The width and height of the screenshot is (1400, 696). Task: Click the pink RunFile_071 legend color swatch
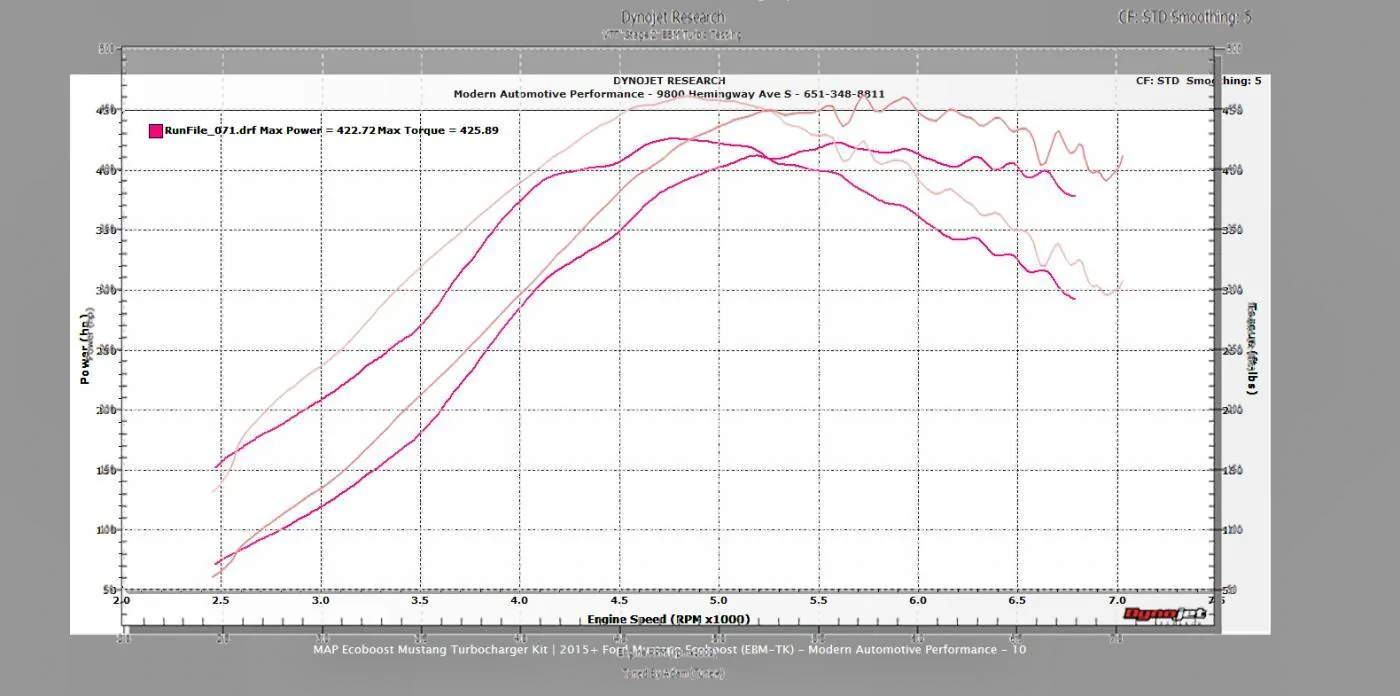[x=156, y=130]
